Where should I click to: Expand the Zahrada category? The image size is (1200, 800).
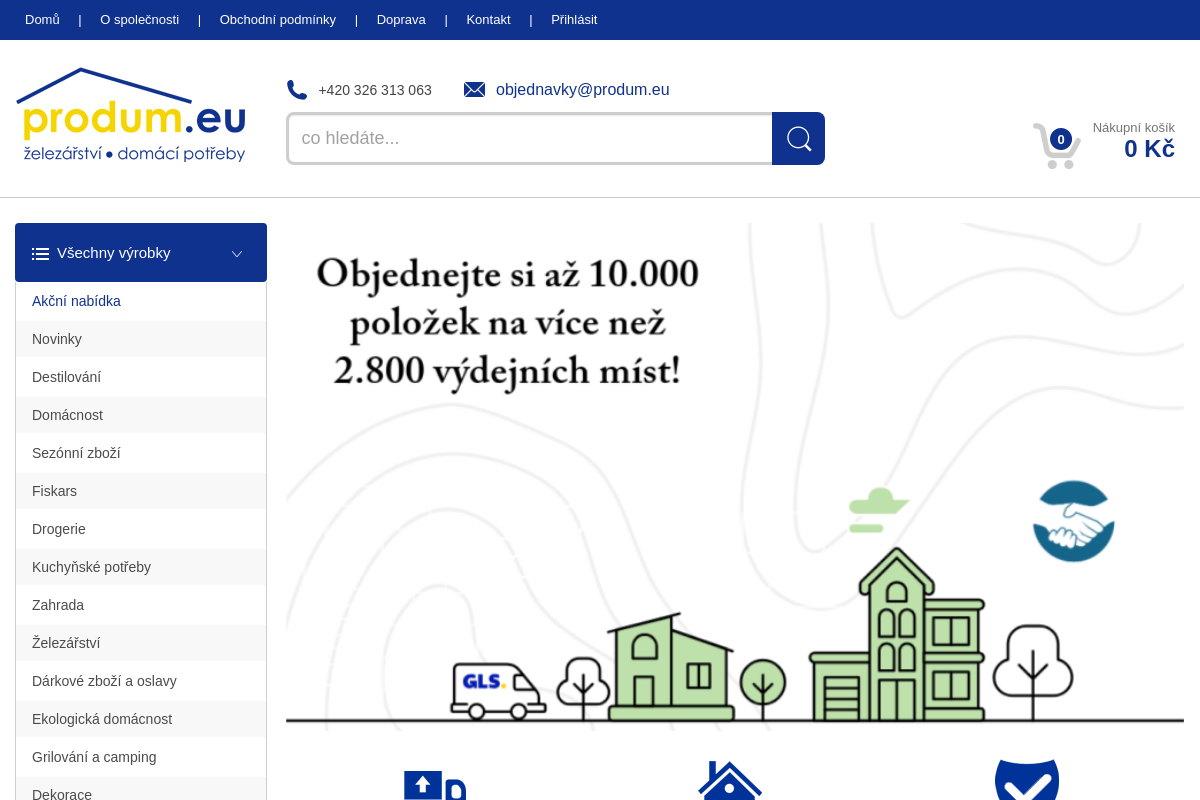[58, 605]
